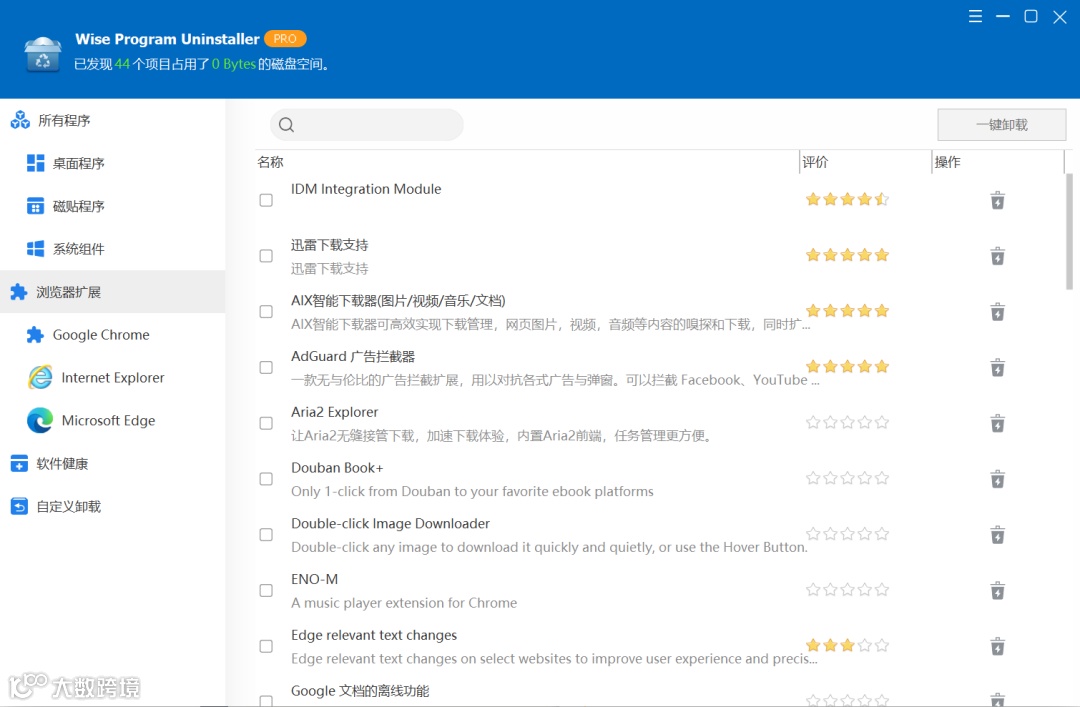Open the hamburger menu in title bar

point(975,17)
